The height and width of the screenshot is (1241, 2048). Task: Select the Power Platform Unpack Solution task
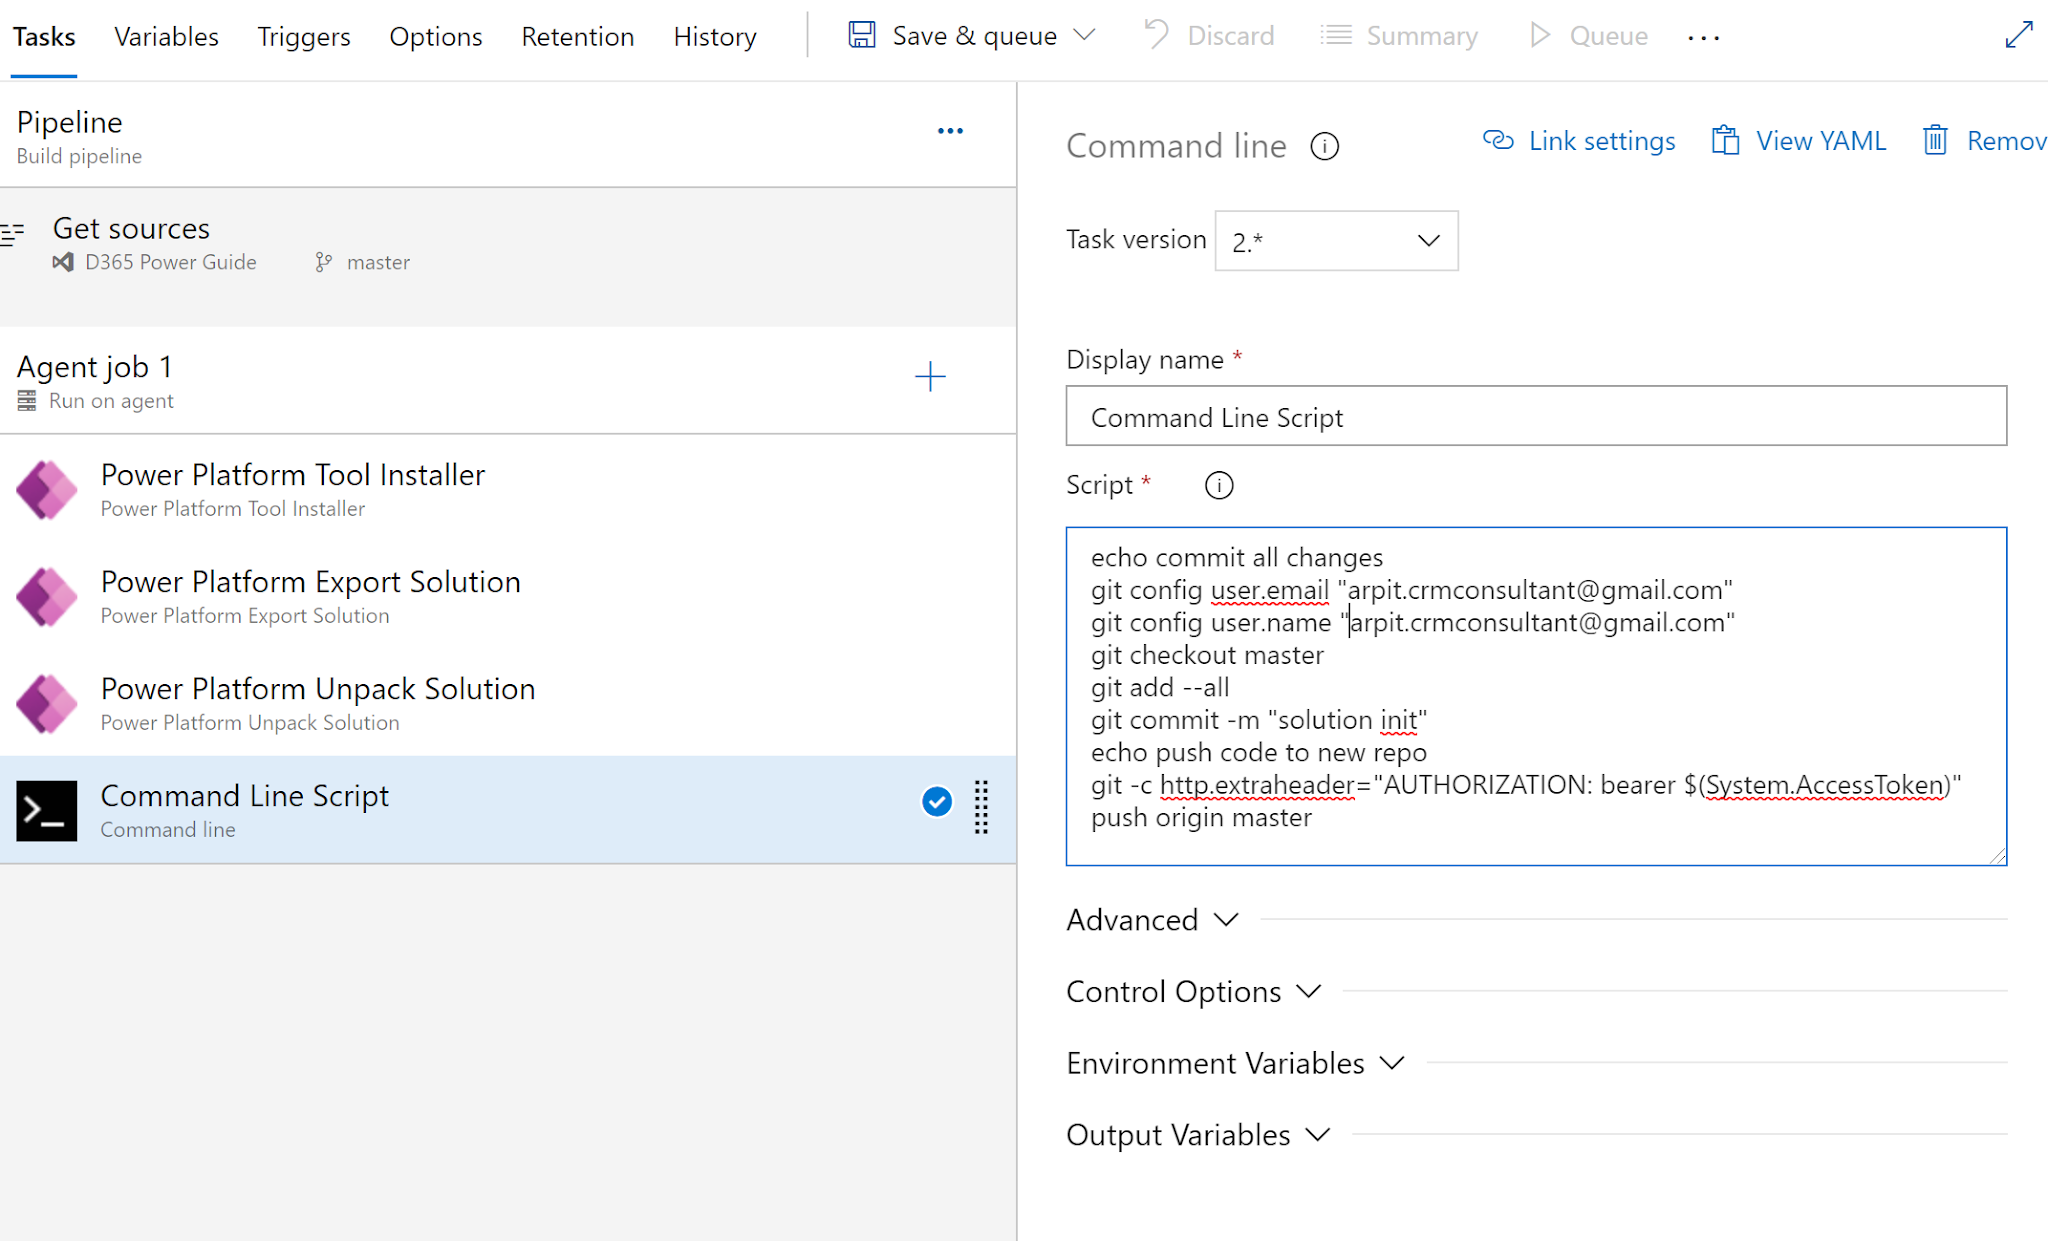(x=317, y=701)
